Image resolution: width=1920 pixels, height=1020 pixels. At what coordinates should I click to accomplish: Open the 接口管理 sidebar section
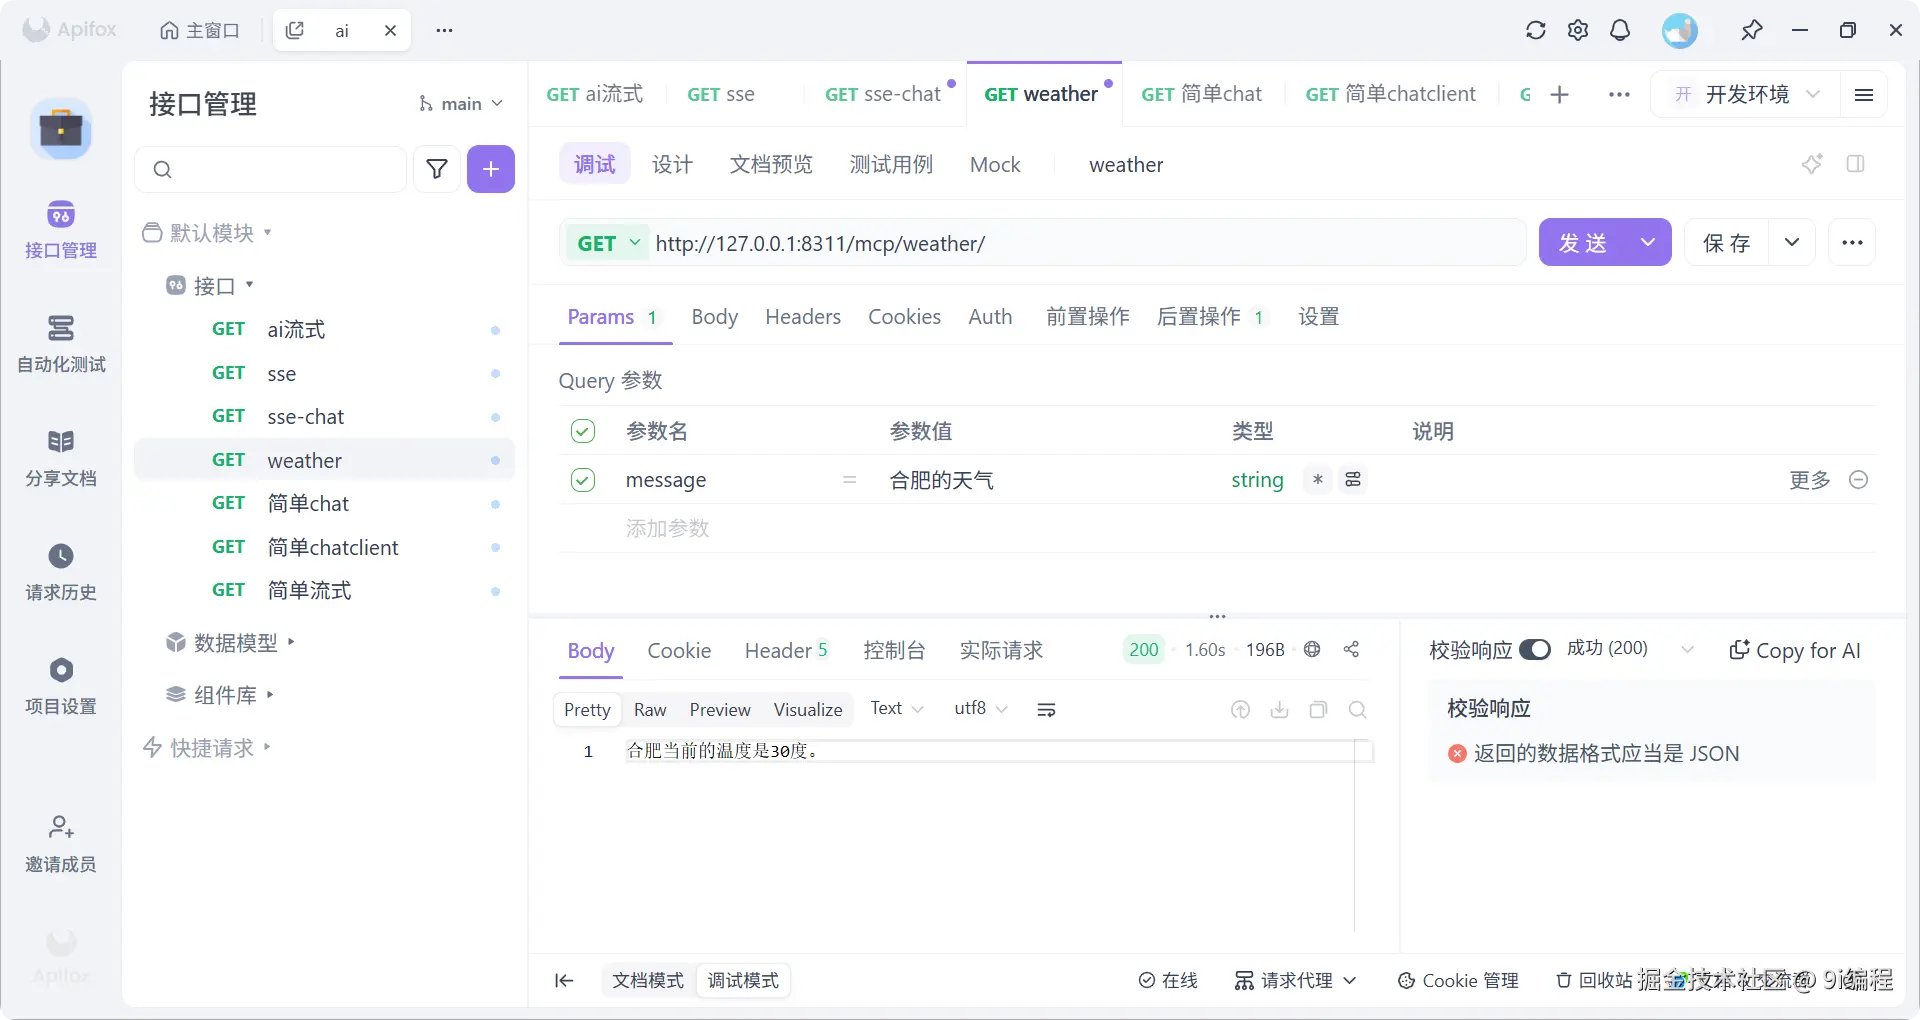(61, 230)
